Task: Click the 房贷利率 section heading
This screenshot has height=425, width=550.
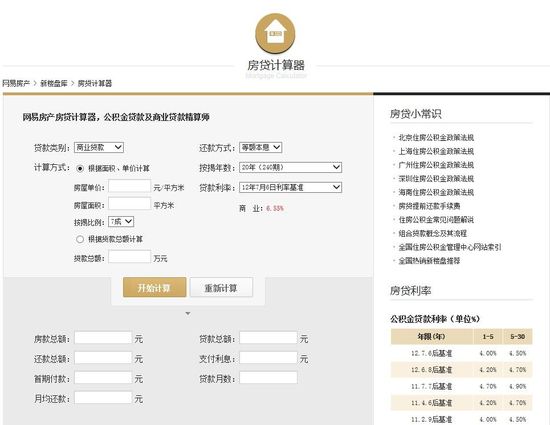Action: [410, 290]
